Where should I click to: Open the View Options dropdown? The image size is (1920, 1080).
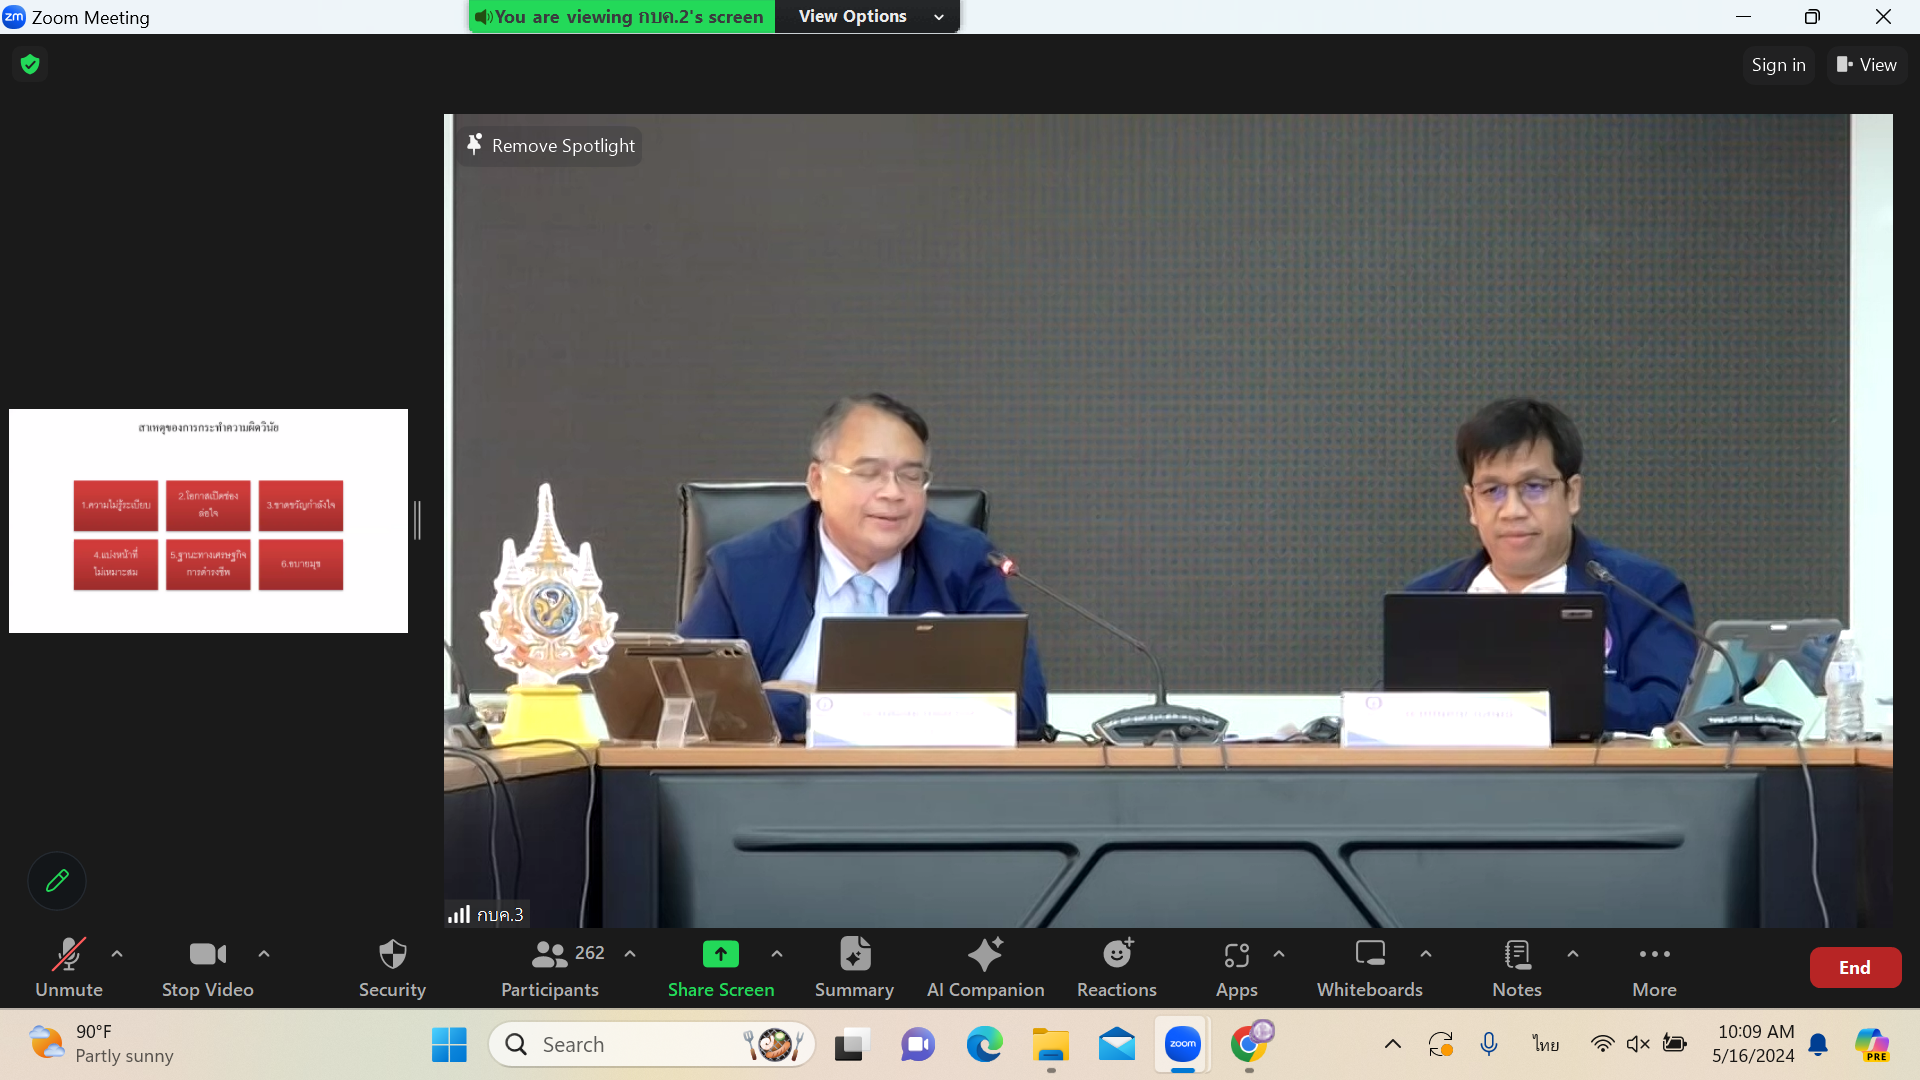[868, 17]
